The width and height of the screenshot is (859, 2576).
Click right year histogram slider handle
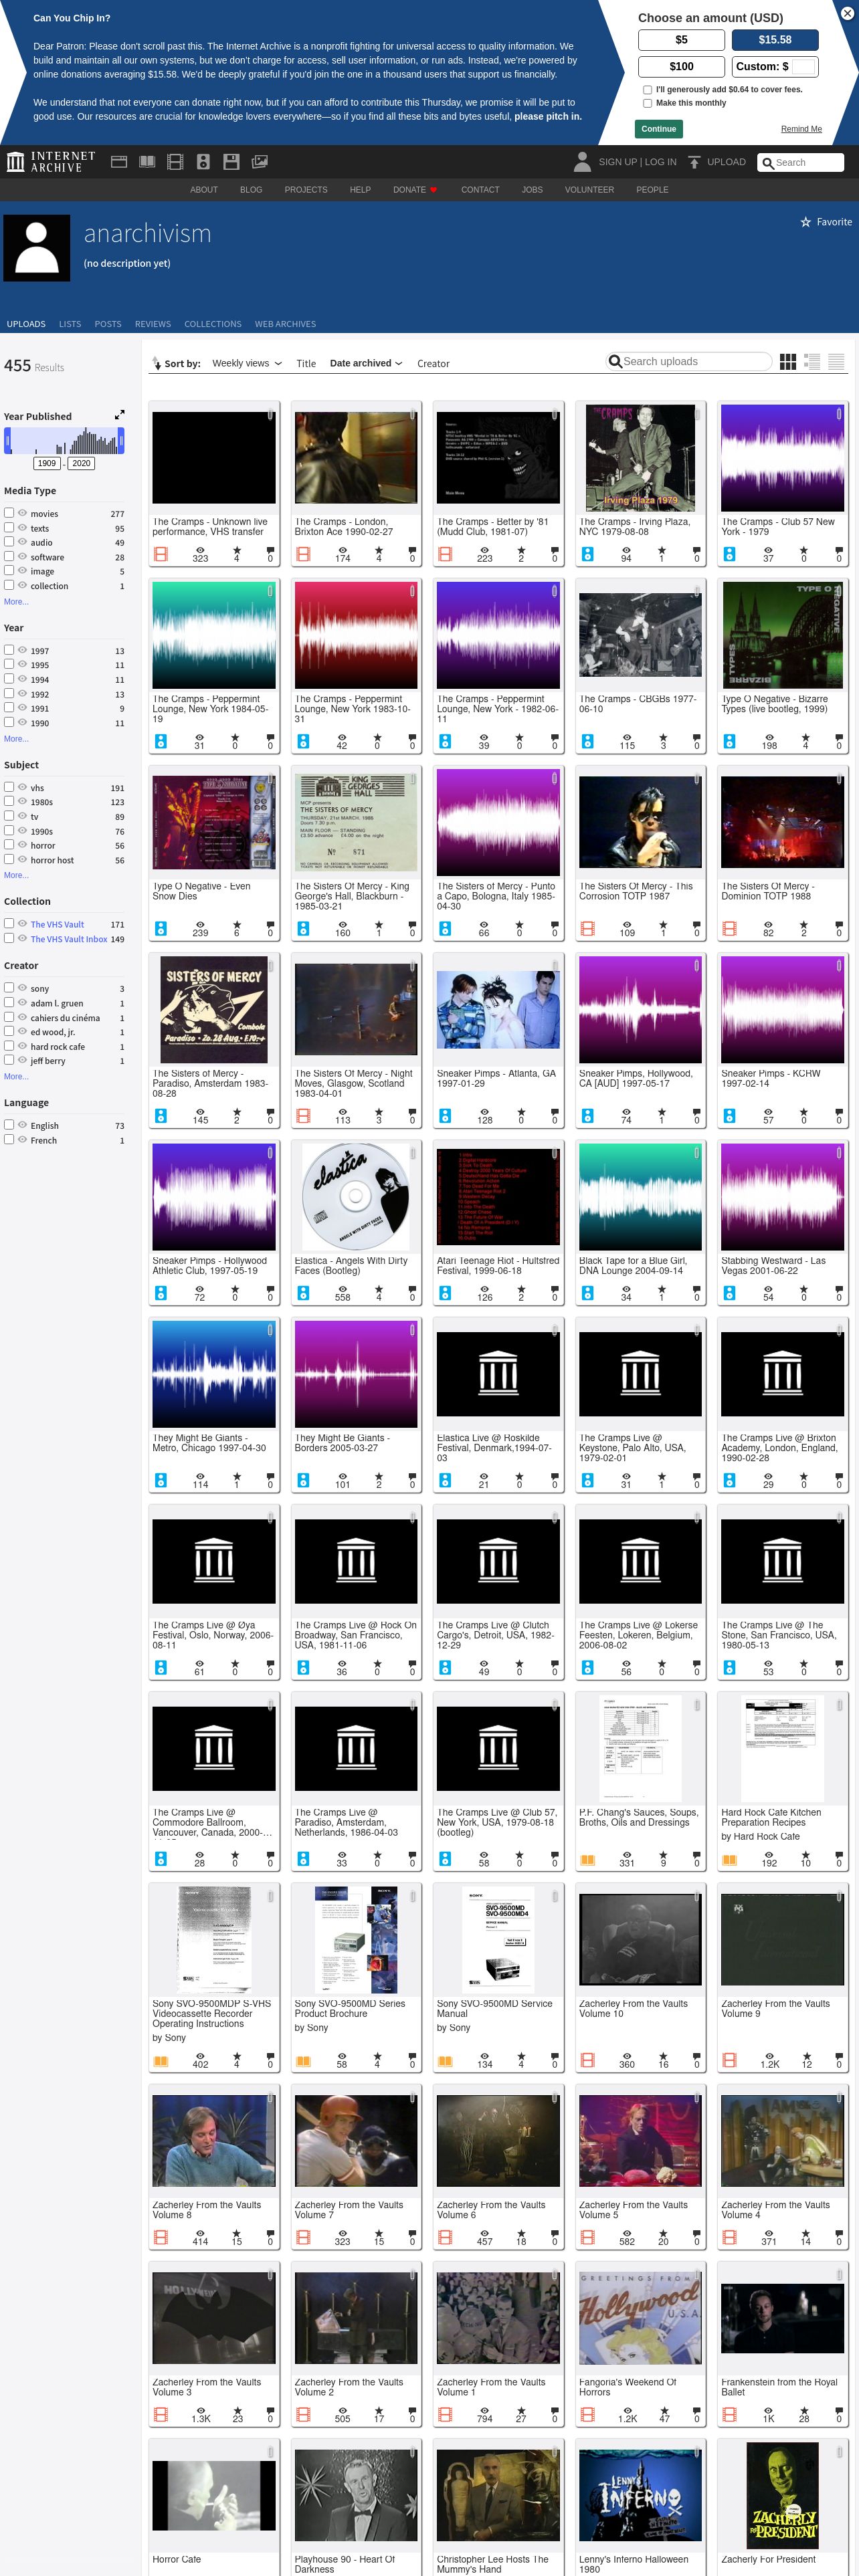(121, 440)
